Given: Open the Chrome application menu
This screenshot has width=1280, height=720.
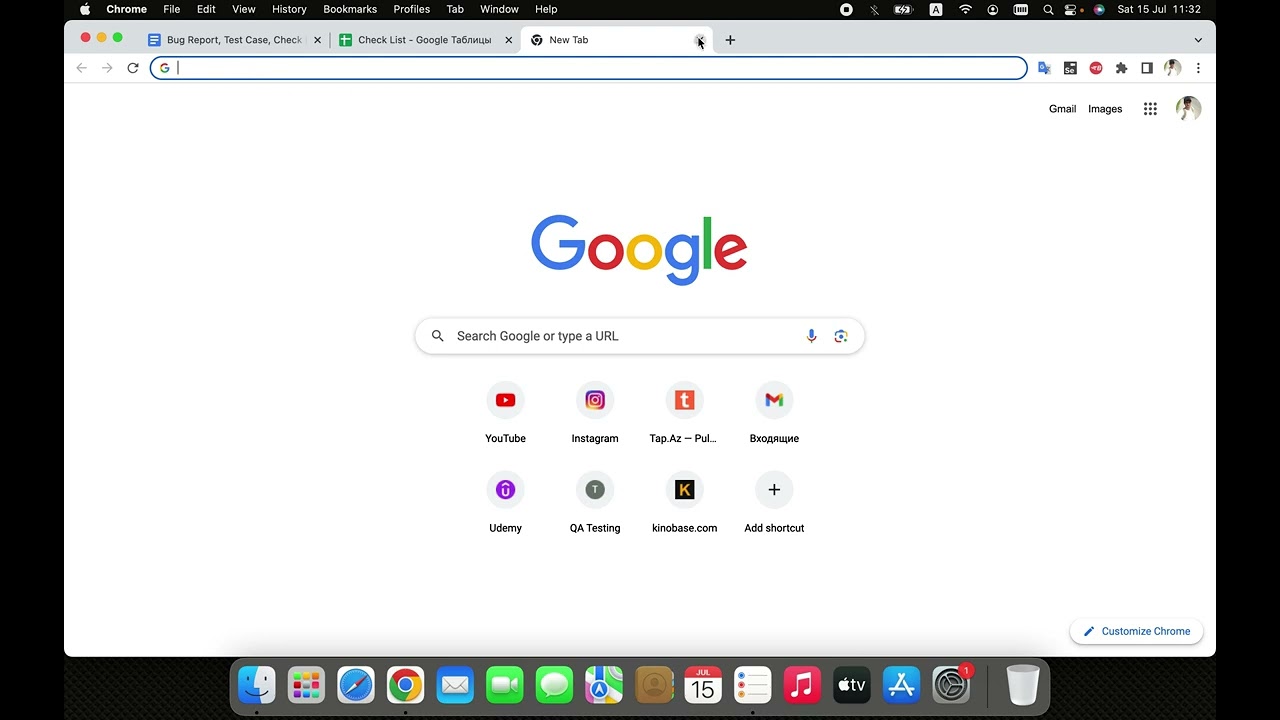Looking at the screenshot, I should coord(127,9).
